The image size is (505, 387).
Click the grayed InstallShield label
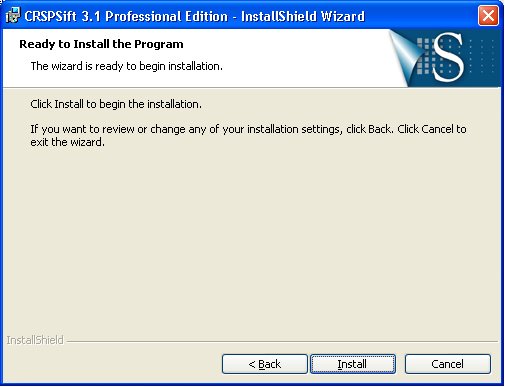point(35,340)
